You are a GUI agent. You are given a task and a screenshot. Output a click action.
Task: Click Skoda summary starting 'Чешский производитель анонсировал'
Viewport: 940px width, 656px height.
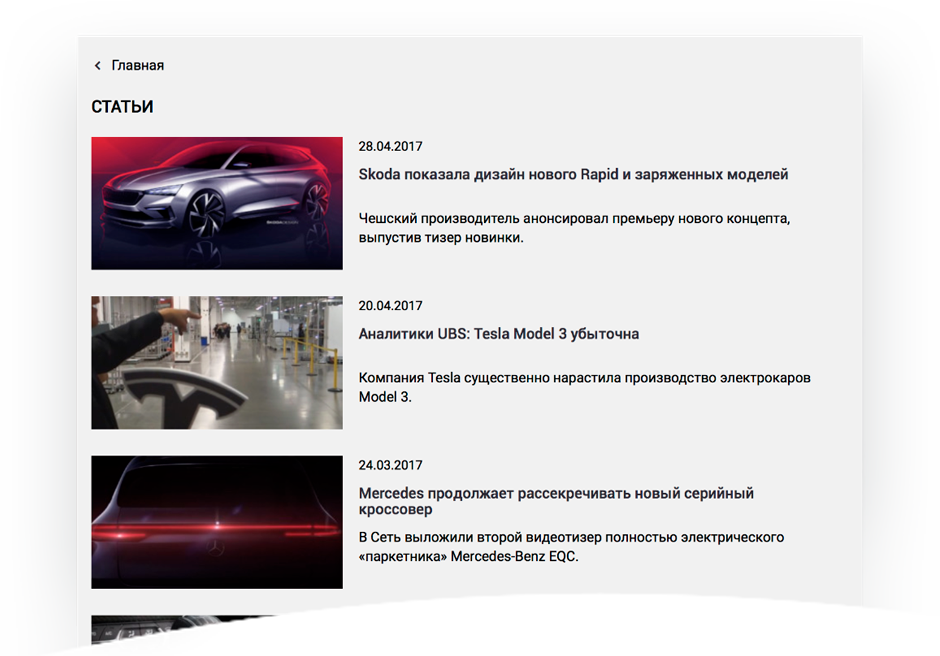(574, 228)
